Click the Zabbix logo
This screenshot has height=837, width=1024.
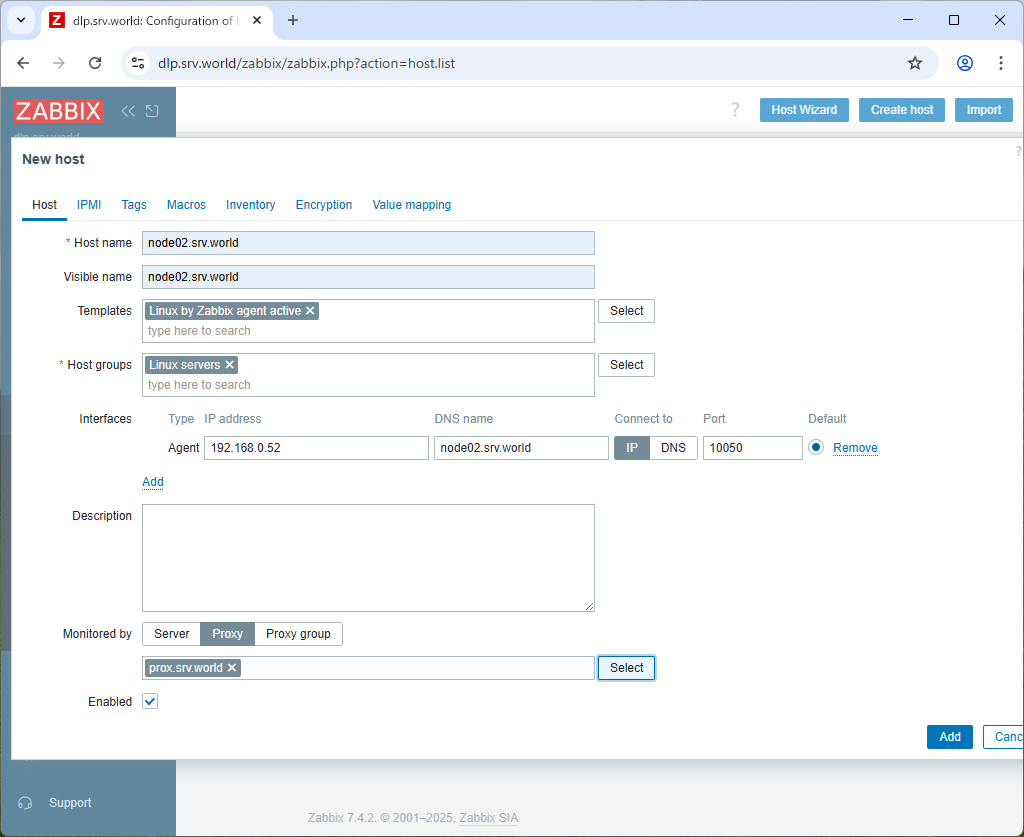[58, 111]
